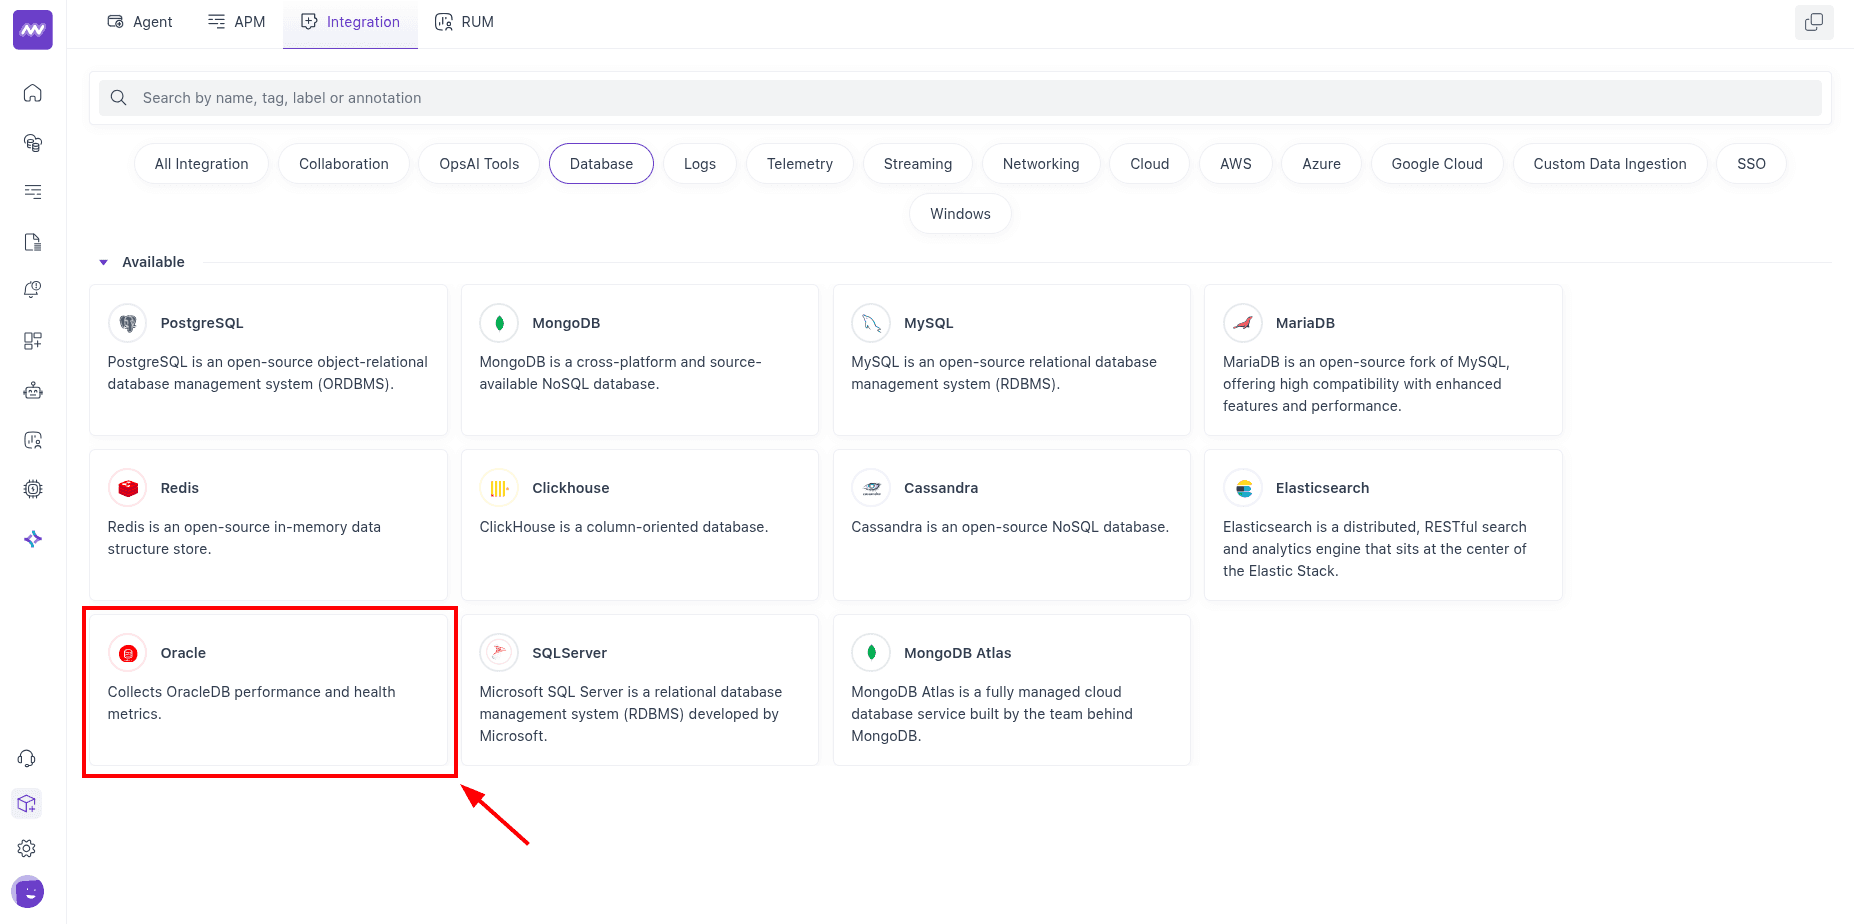Open the Middleware logo at top left

32,29
